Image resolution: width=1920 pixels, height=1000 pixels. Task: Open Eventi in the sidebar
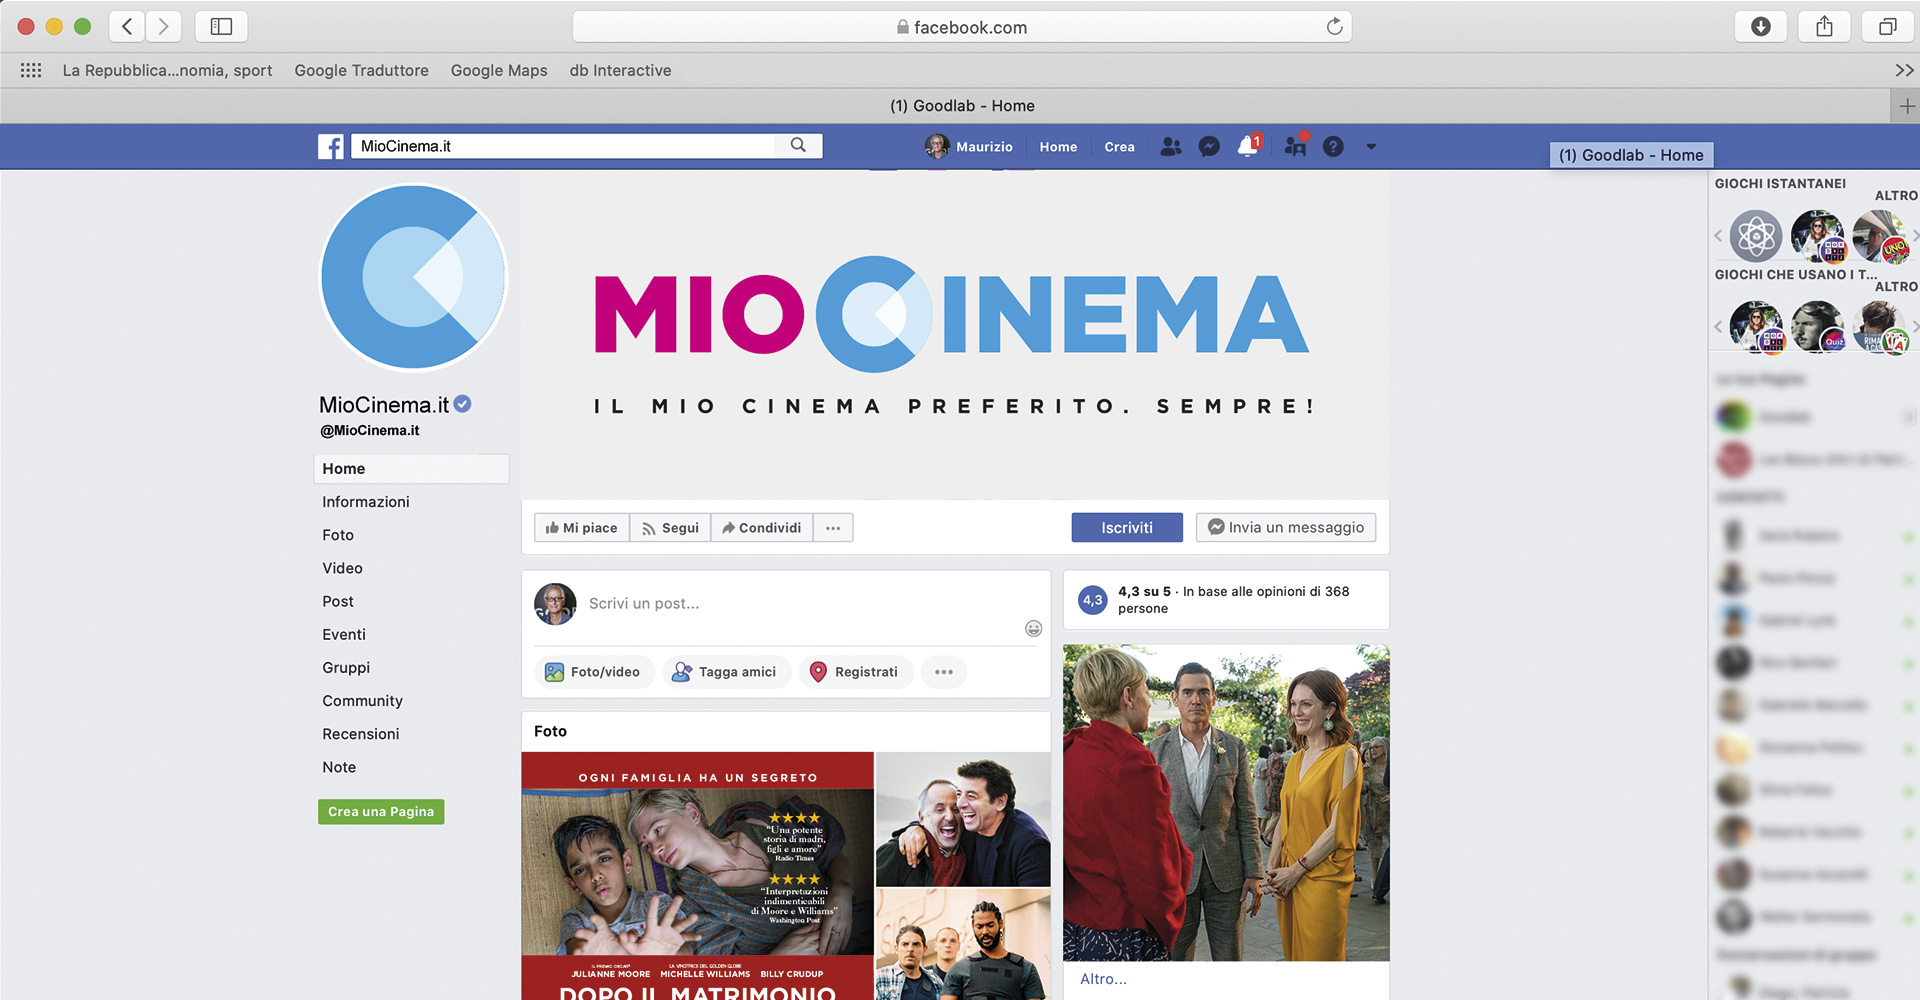pyautogui.click(x=344, y=634)
